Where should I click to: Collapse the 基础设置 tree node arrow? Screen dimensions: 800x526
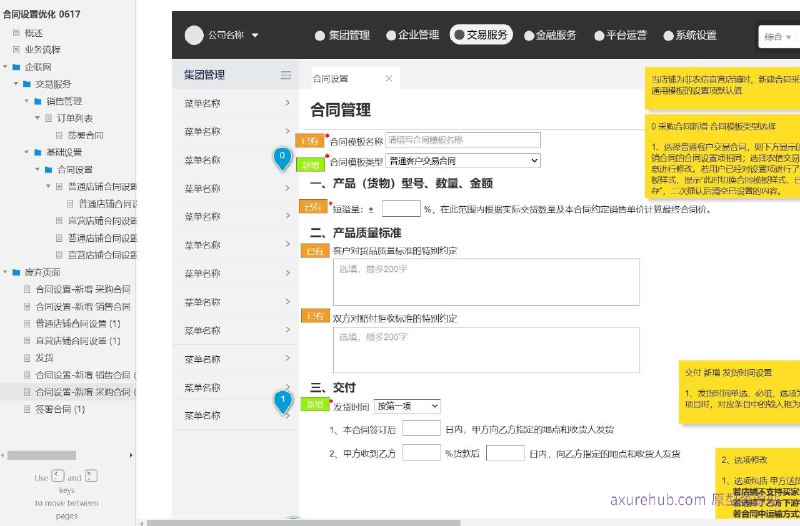(x=27, y=152)
